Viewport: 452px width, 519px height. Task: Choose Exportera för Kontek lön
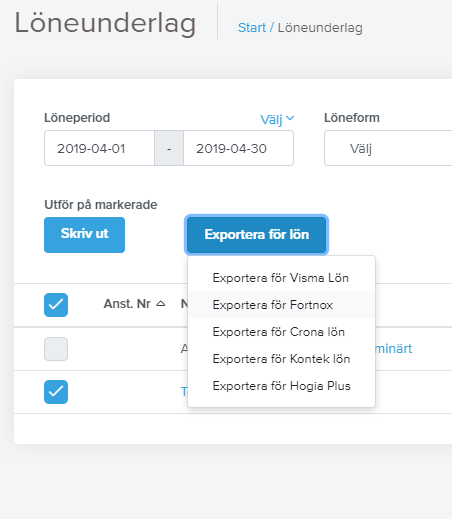(x=281, y=359)
